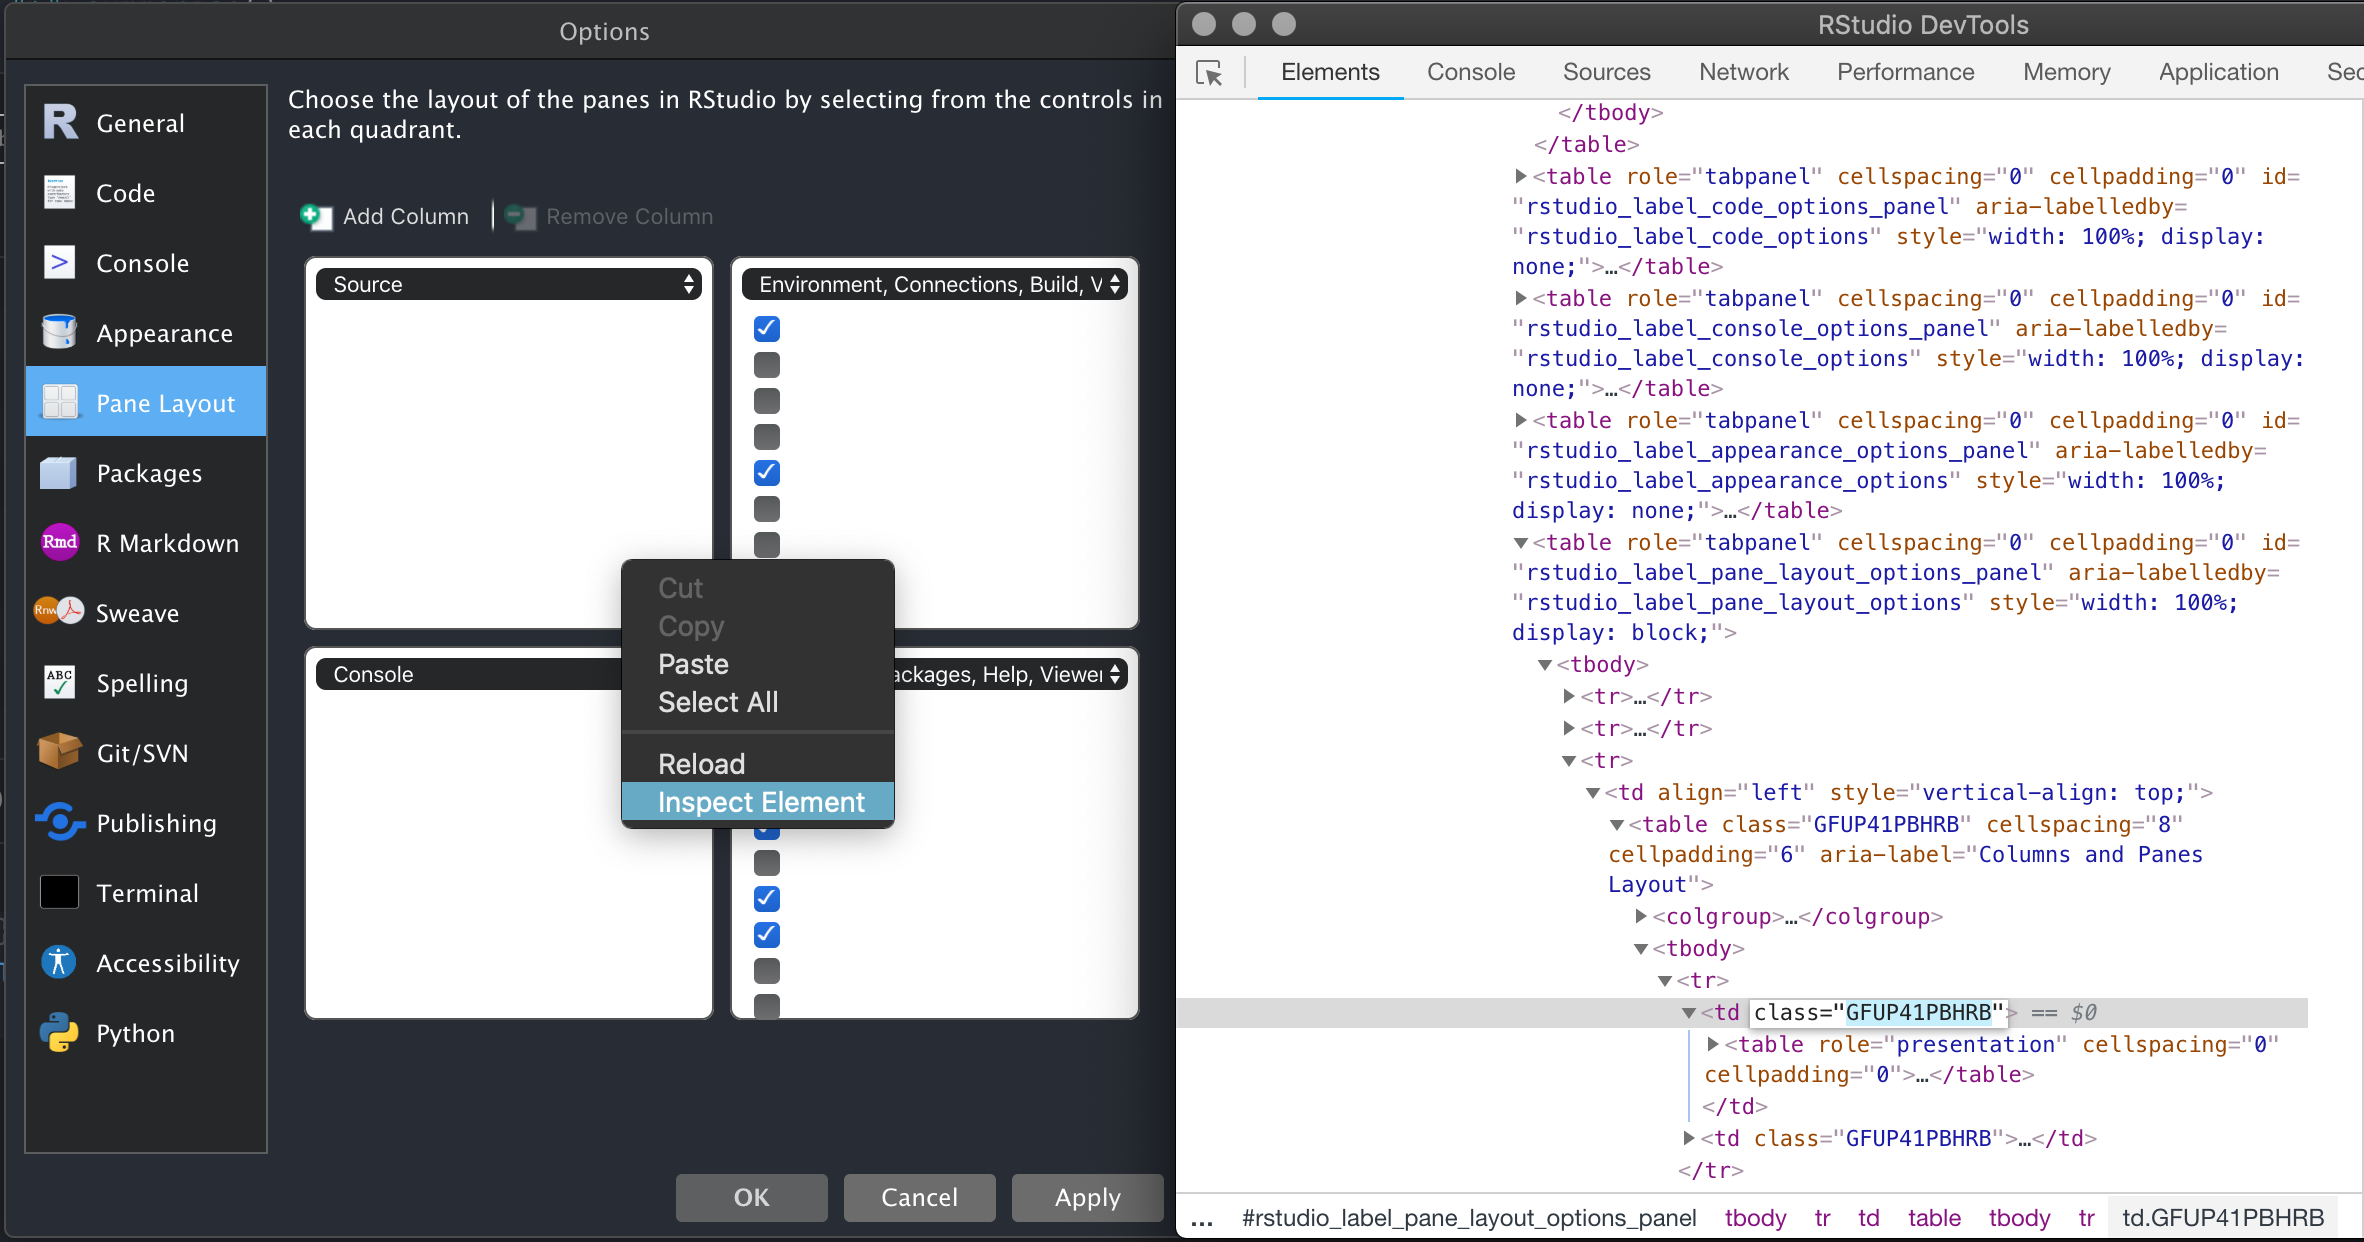Activate the element inspector cursor in DevTools

(1208, 73)
